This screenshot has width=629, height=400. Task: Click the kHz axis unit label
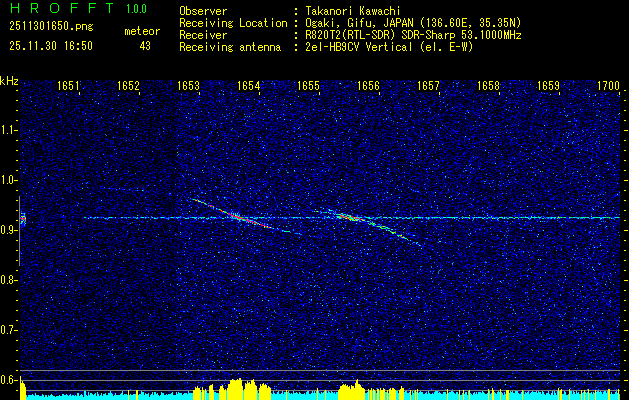(x=9, y=81)
